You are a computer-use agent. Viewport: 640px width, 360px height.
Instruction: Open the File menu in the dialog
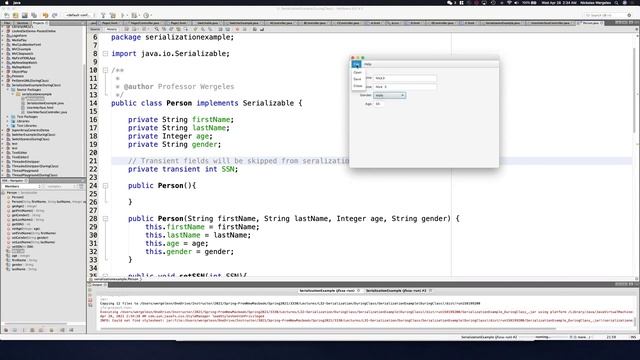pos(356,64)
